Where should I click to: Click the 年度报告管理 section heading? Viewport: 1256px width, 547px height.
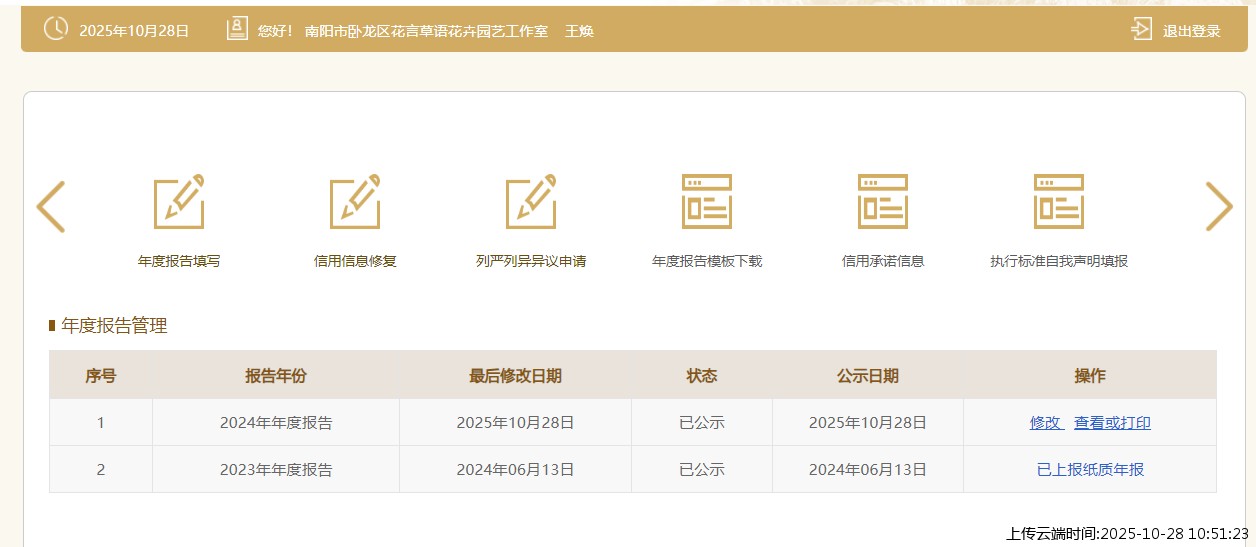coord(114,326)
